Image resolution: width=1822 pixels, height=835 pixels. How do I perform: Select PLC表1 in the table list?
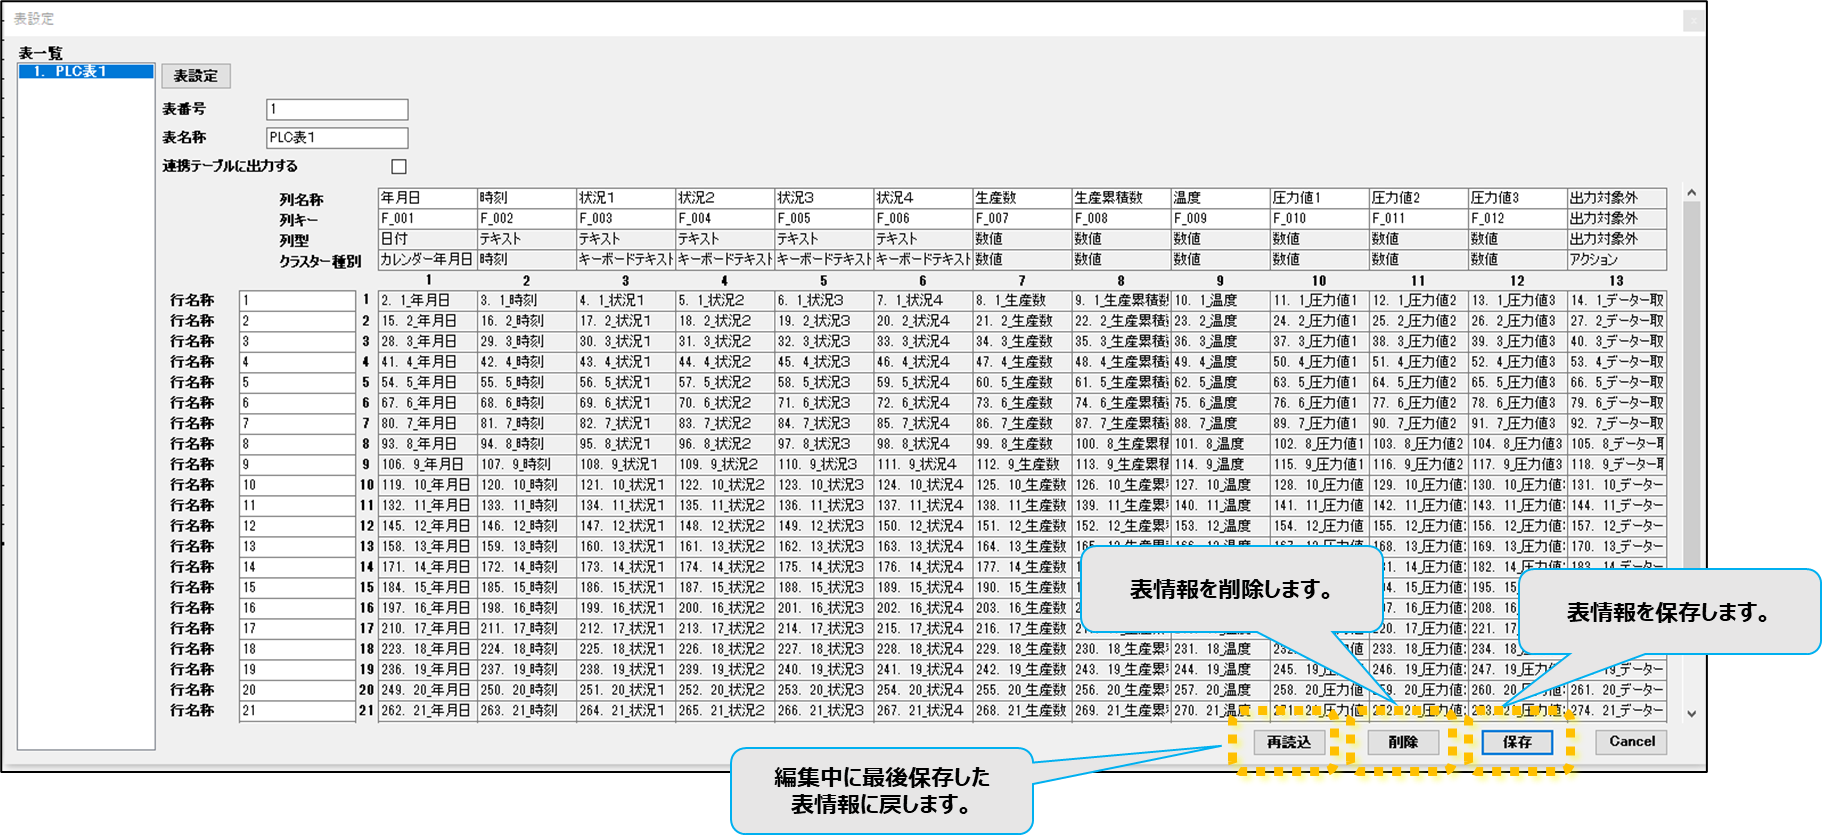86,72
